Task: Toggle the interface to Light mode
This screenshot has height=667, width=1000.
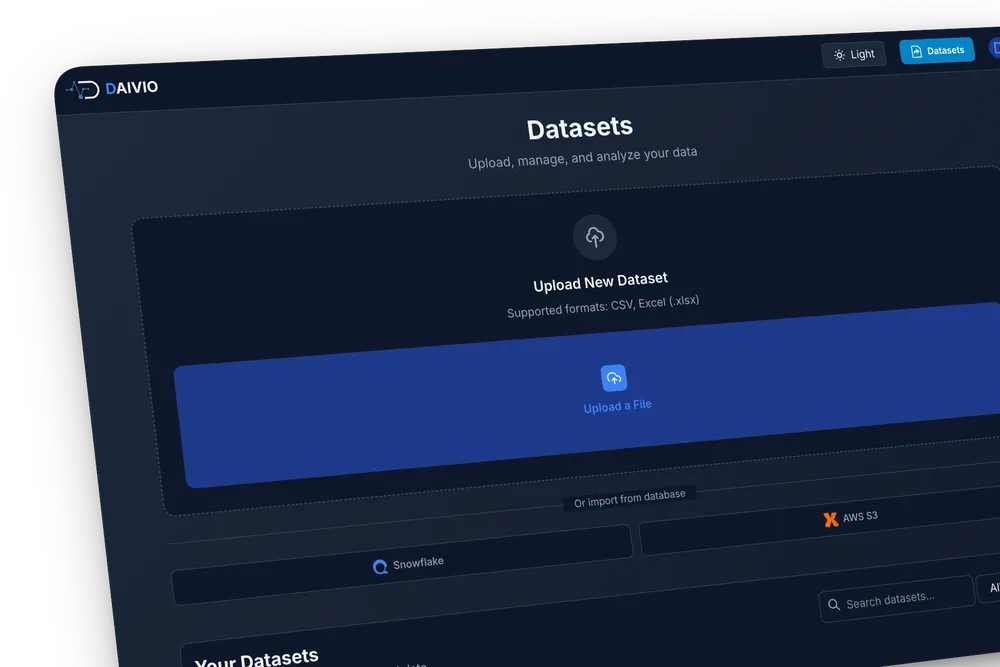Action: [853, 54]
